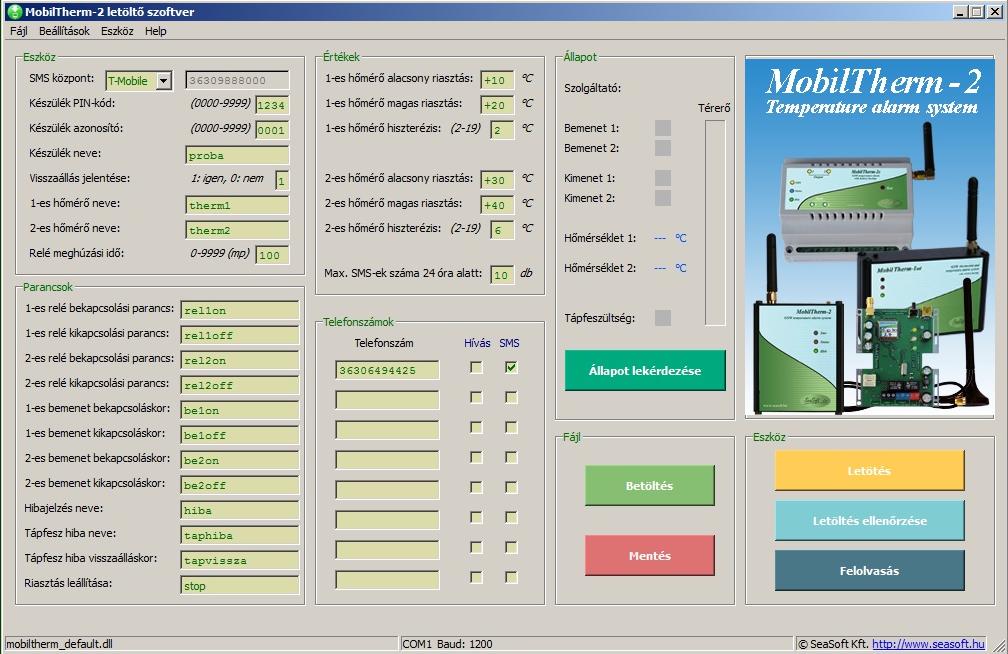Click the rel1on command field
The width and height of the screenshot is (1008, 654).
[240, 311]
